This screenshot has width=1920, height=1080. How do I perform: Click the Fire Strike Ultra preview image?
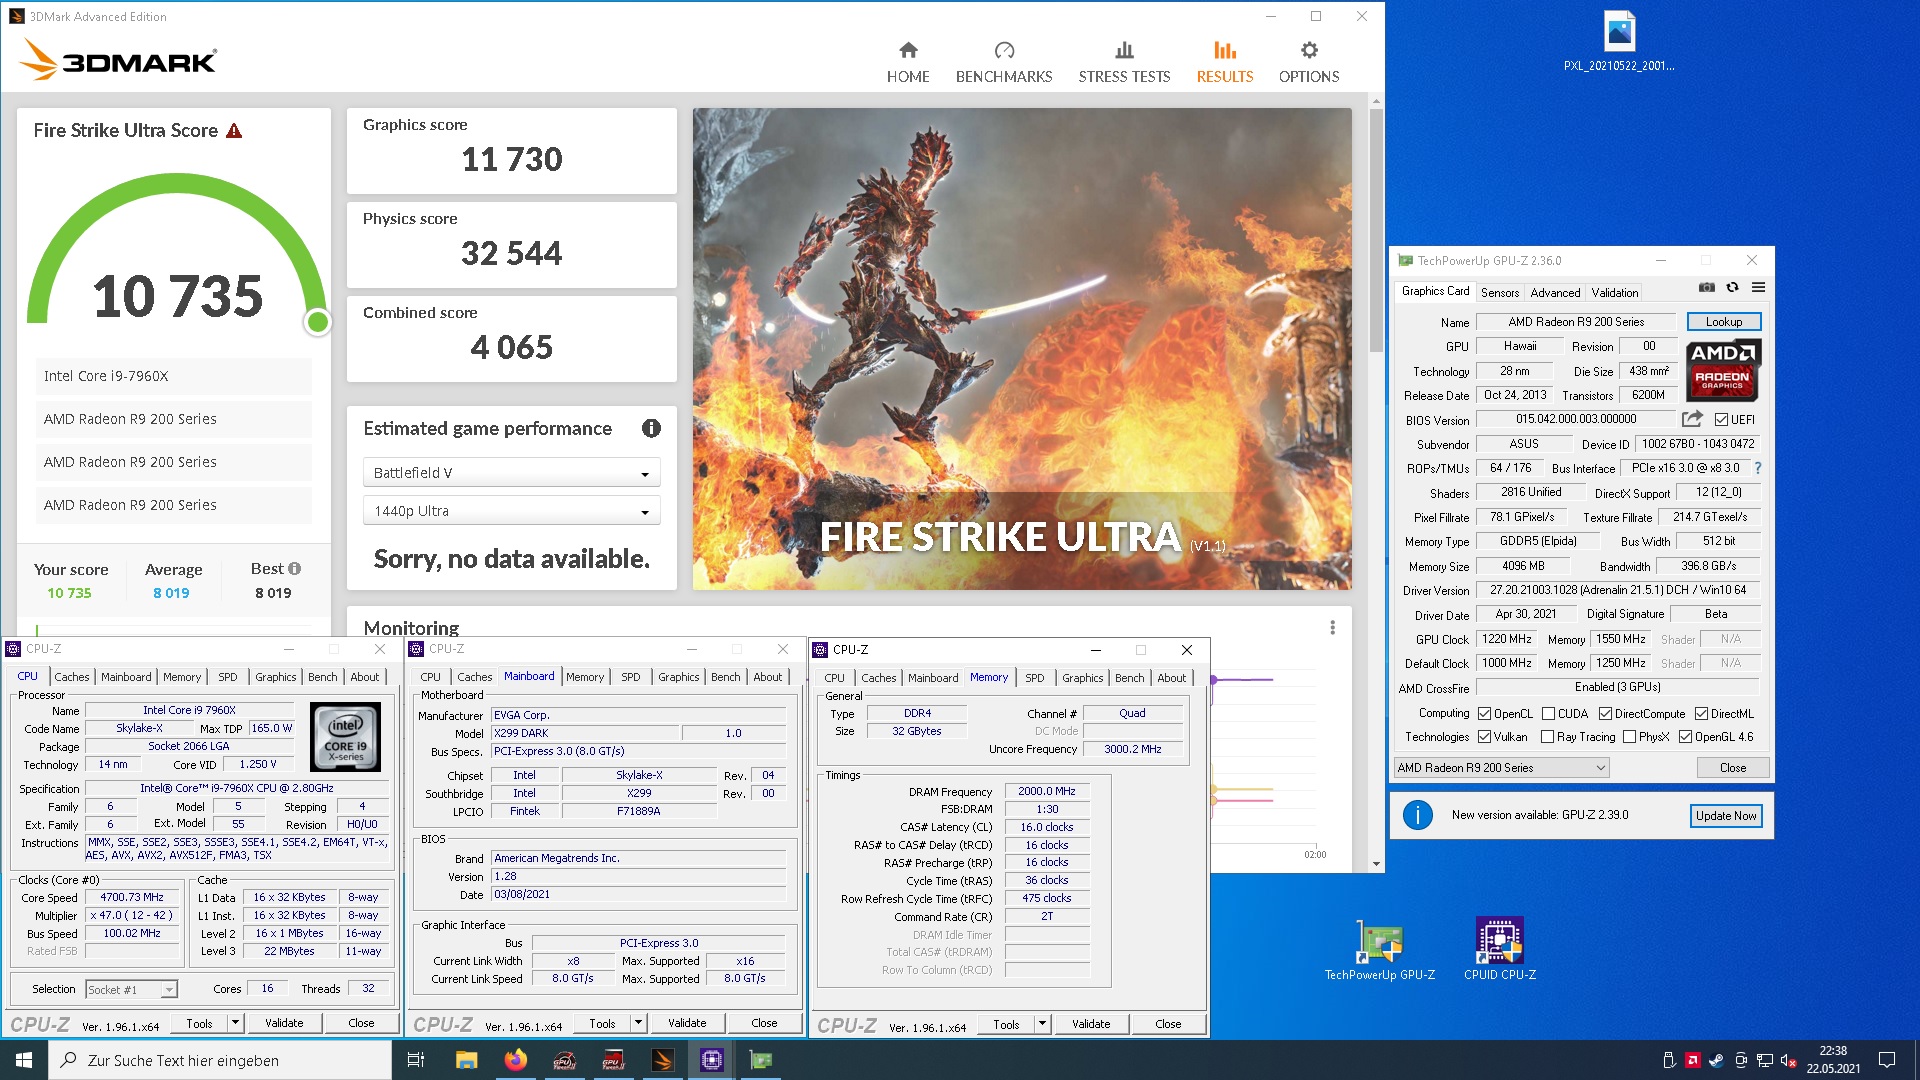click(x=1022, y=349)
